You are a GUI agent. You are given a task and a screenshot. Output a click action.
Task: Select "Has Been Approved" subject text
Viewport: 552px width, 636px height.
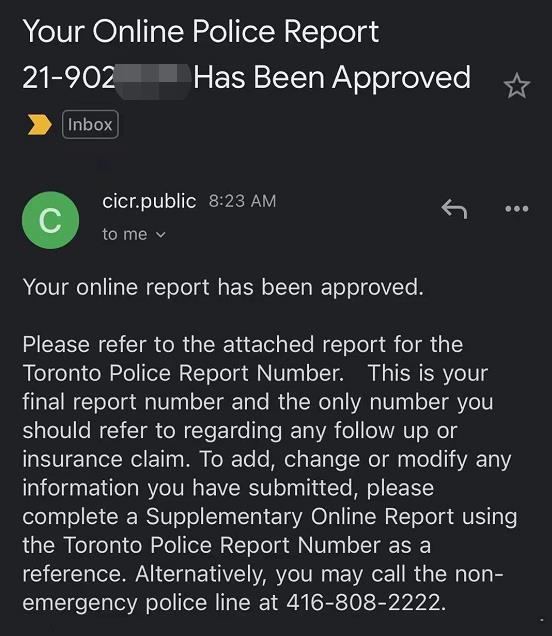[x=332, y=77]
